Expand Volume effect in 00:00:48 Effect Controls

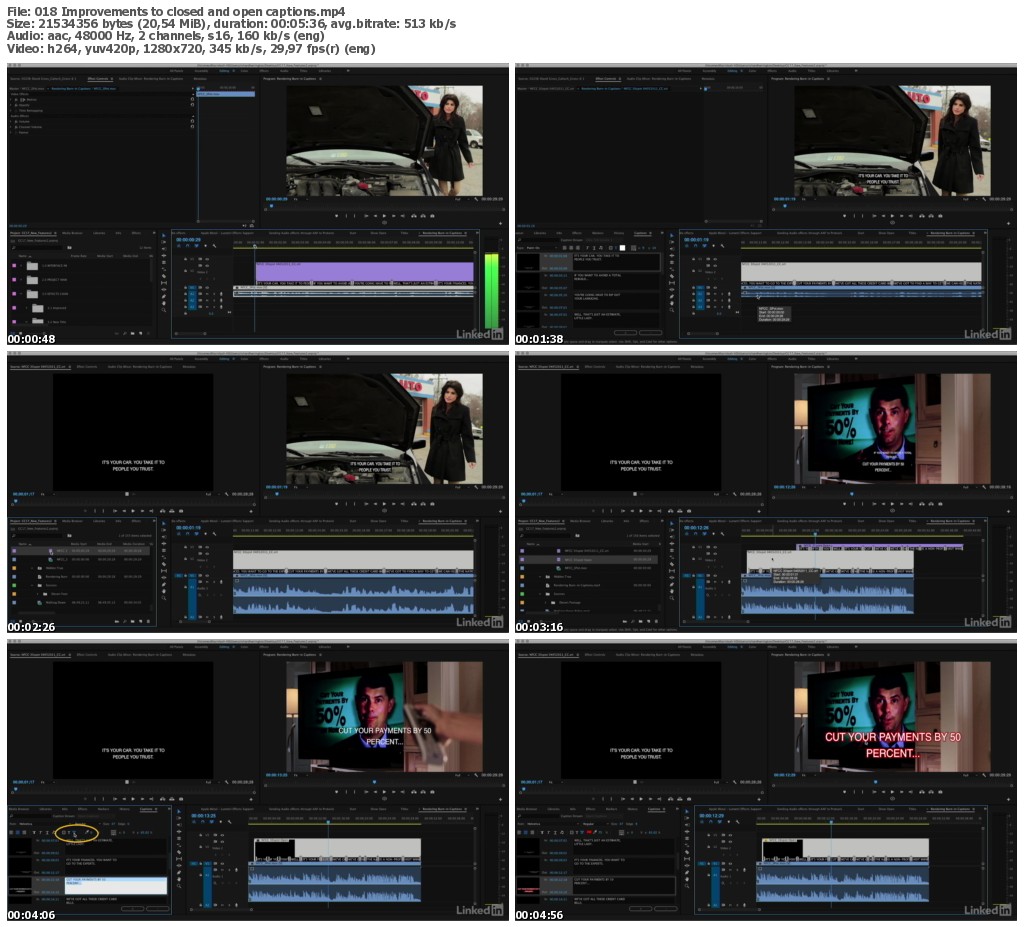tap(10, 122)
